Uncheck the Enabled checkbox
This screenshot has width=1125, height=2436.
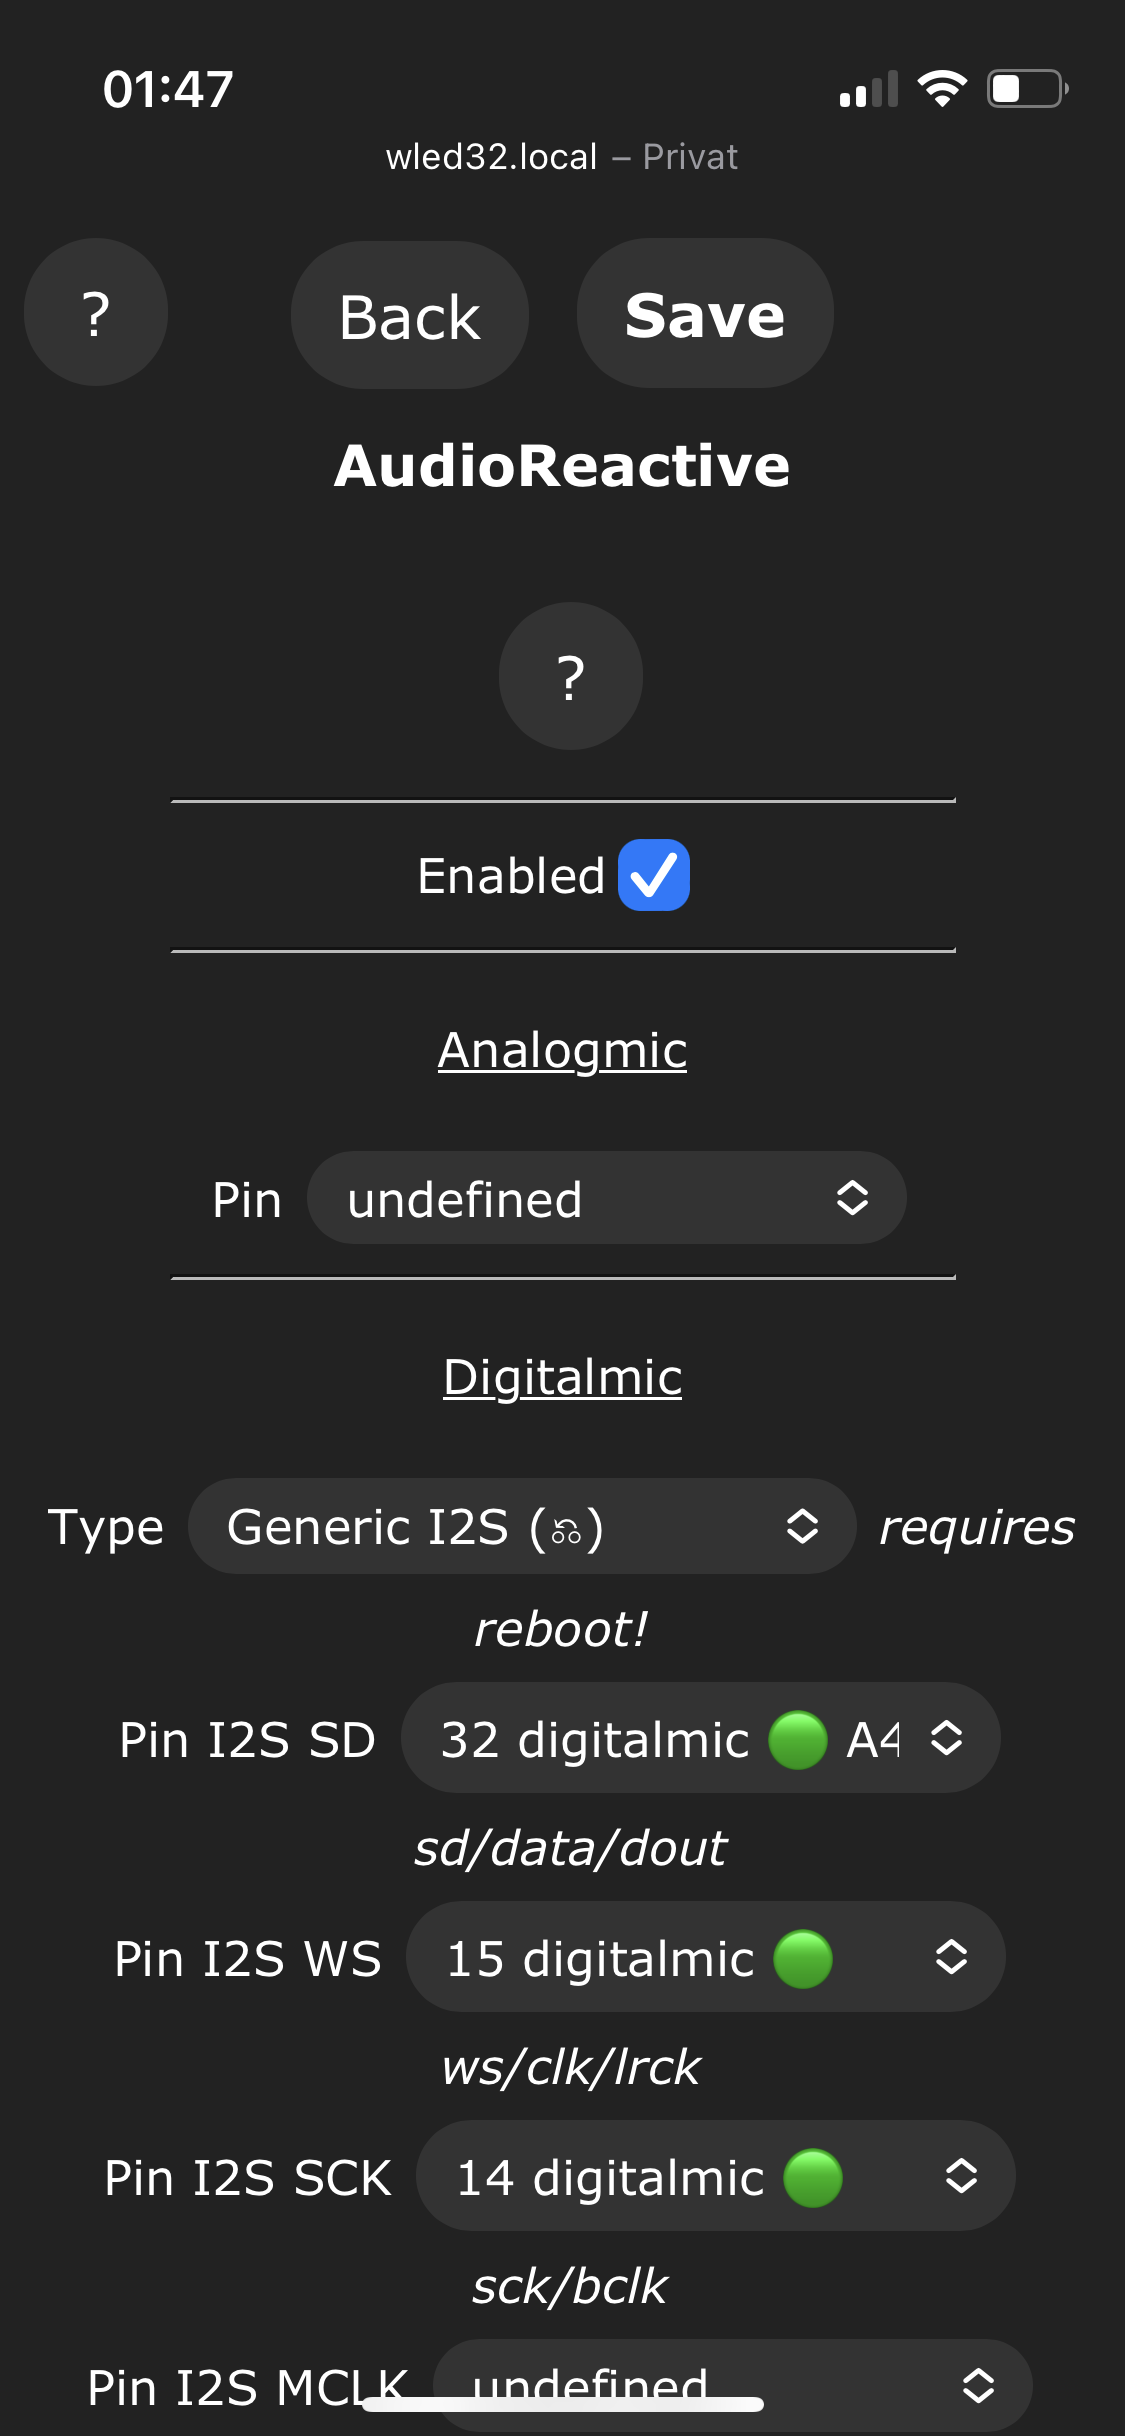tap(654, 875)
